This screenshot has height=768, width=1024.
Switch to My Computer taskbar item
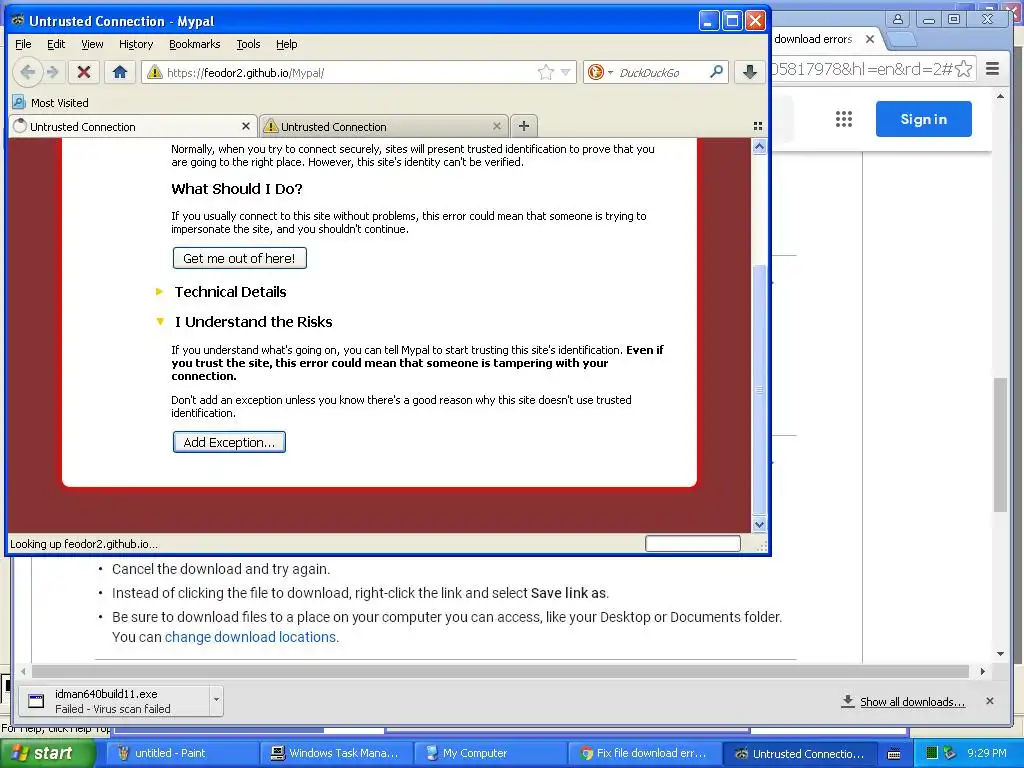[x=490, y=753]
